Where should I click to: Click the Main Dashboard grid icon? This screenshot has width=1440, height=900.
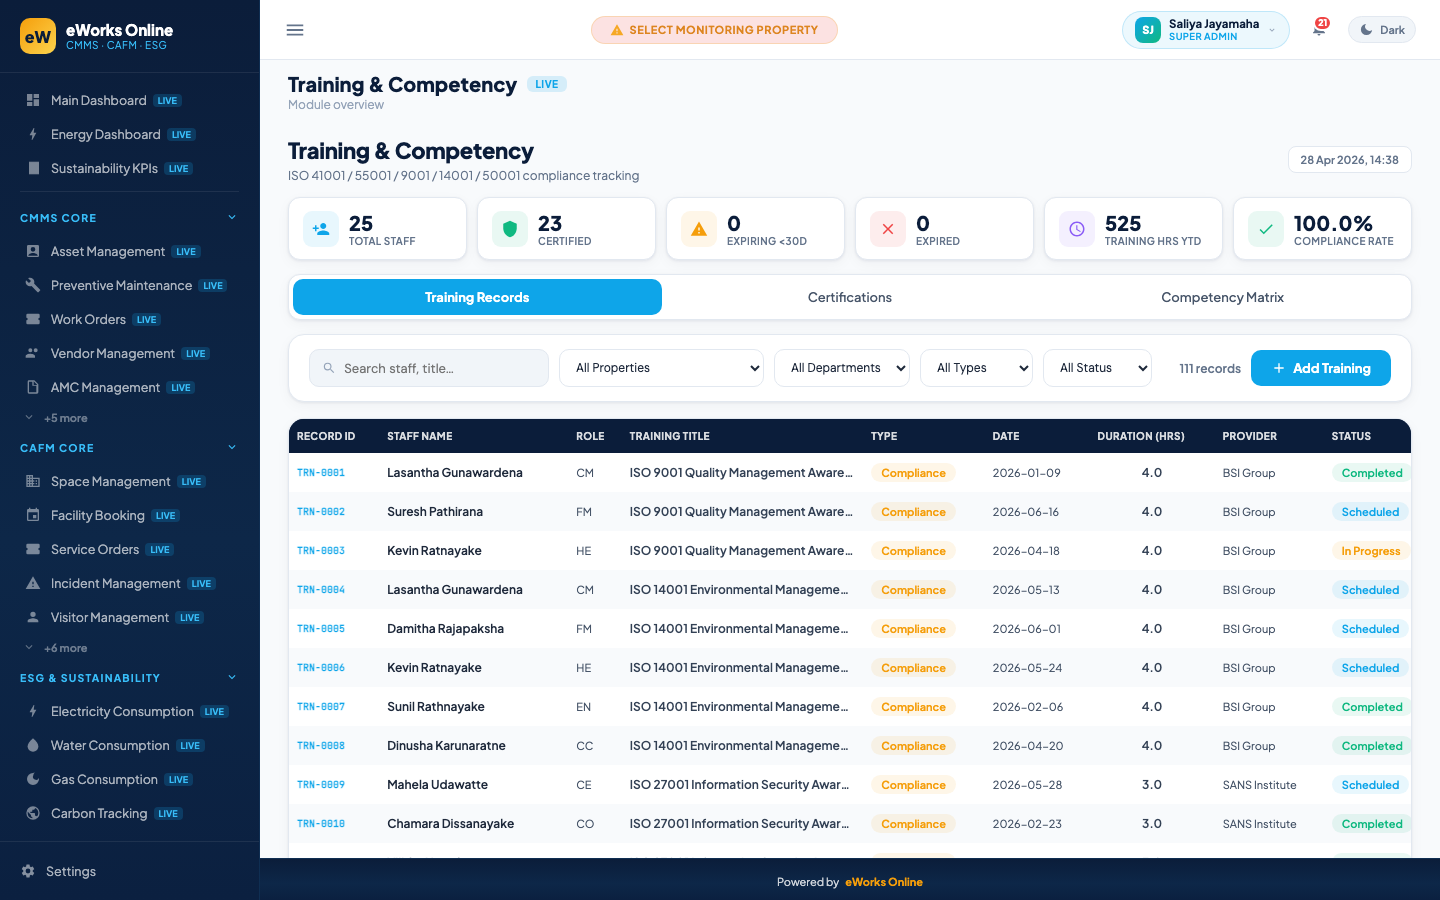[x=33, y=100]
